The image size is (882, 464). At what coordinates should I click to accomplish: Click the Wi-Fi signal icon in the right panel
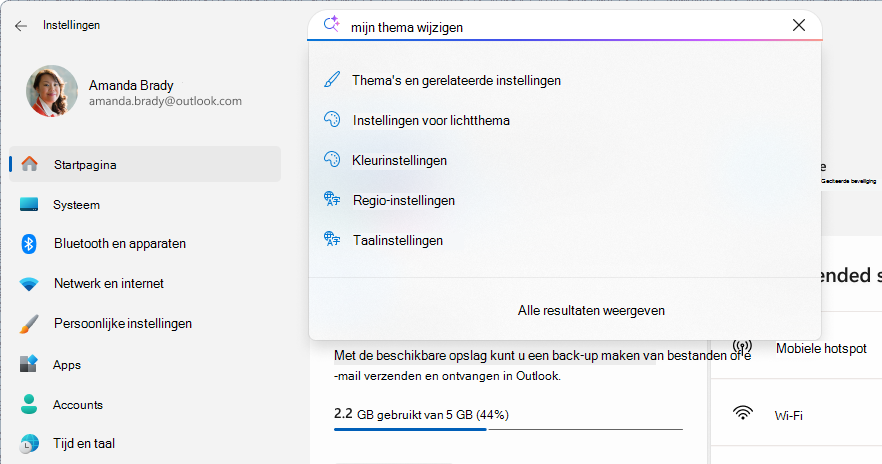pos(742,413)
